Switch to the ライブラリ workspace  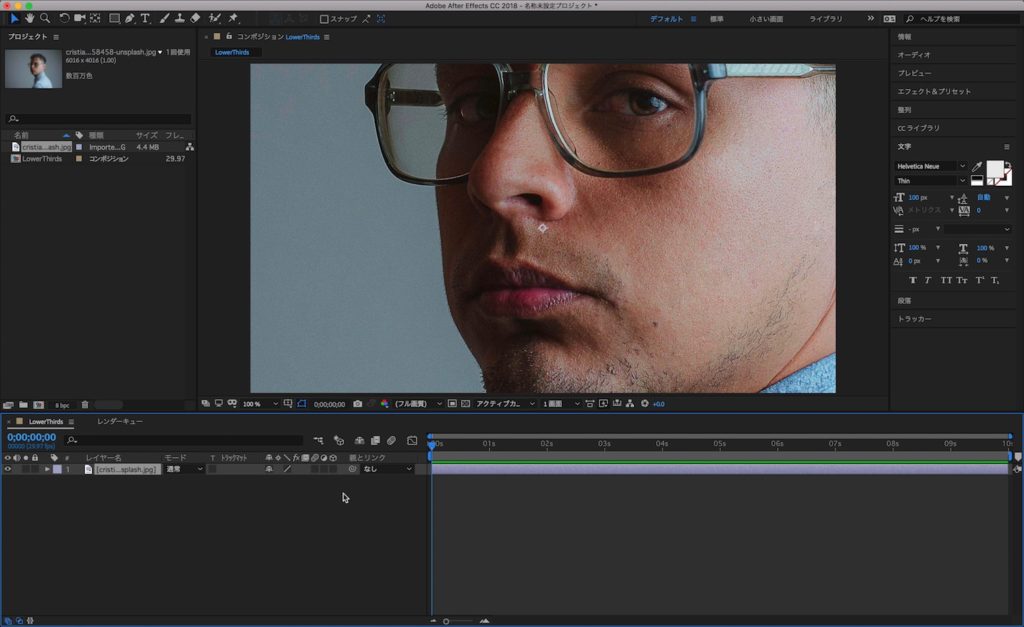[x=826, y=19]
